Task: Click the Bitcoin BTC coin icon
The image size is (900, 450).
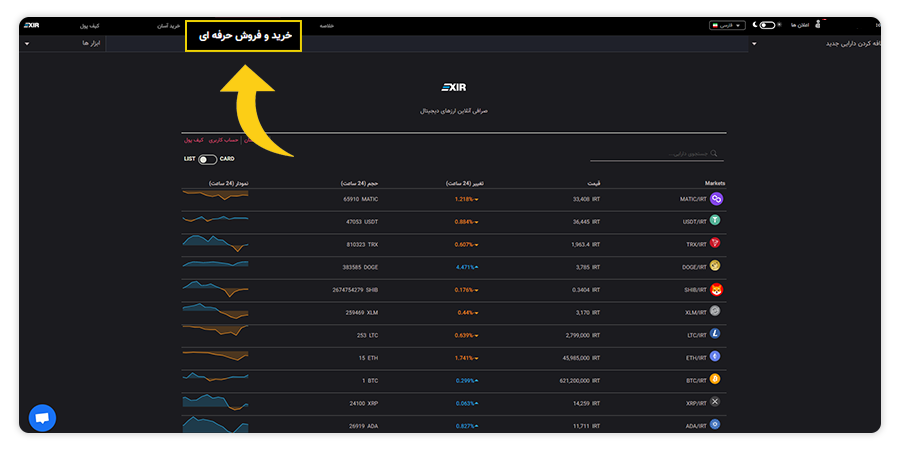Action: coord(715,379)
